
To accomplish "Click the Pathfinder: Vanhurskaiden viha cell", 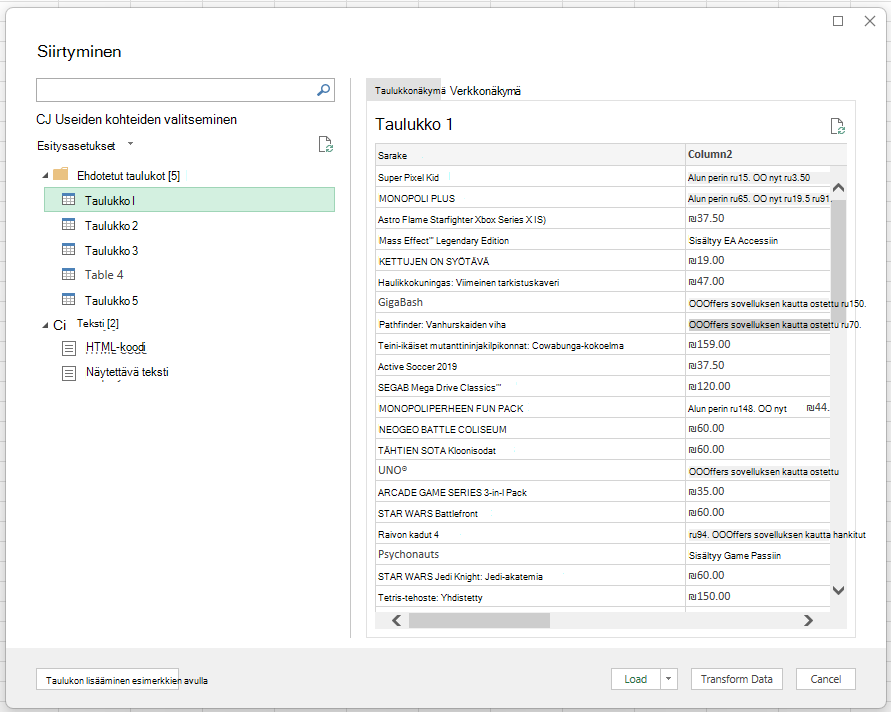I will click(530, 324).
